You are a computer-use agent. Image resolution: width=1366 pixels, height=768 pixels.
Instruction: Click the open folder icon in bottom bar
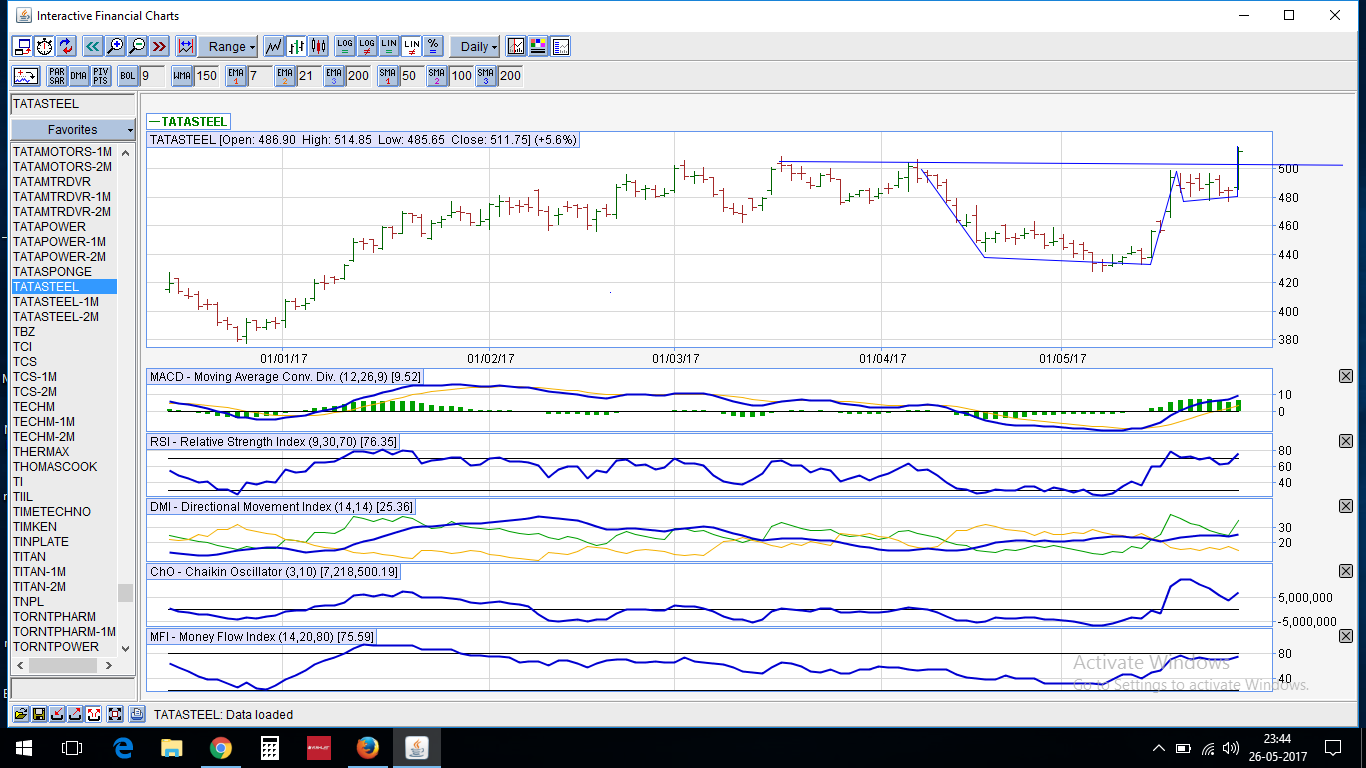[20, 714]
